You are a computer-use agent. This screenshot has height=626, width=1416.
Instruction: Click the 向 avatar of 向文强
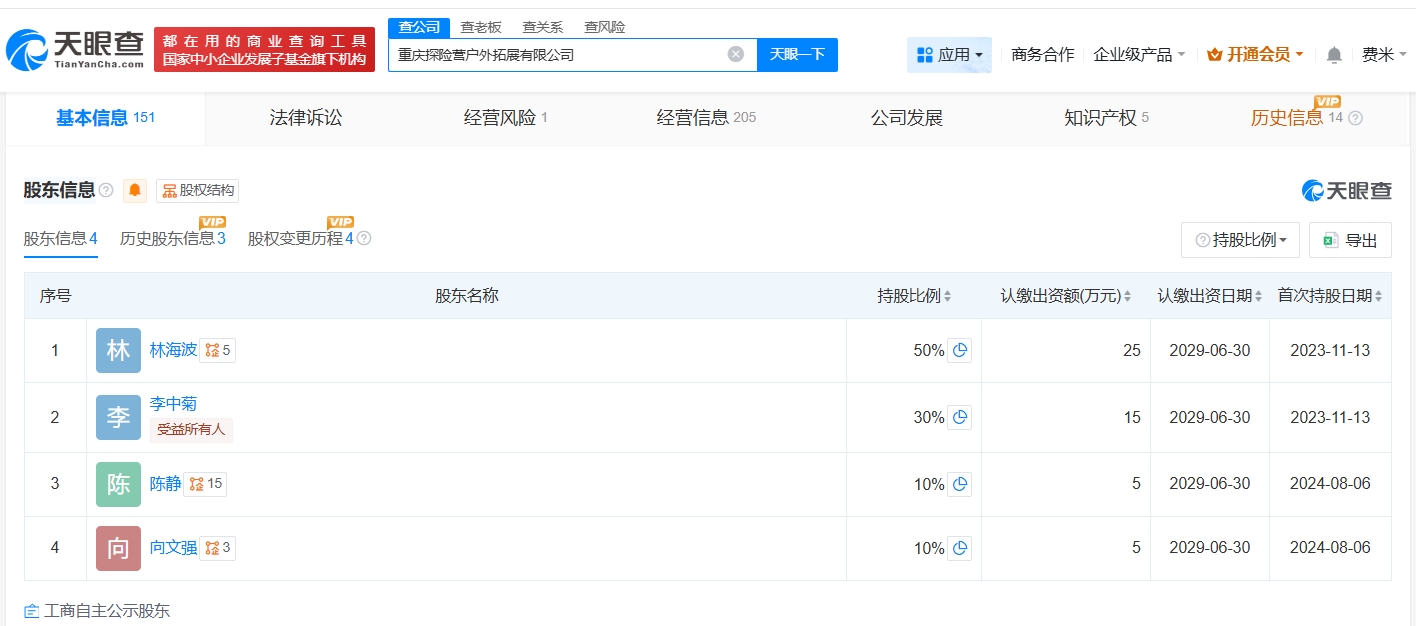118,548
